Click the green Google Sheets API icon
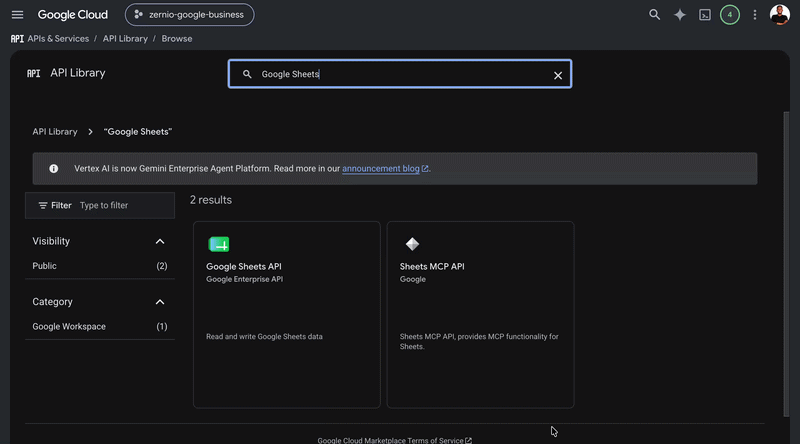This screenshot has width=800, height=444. 219,244
